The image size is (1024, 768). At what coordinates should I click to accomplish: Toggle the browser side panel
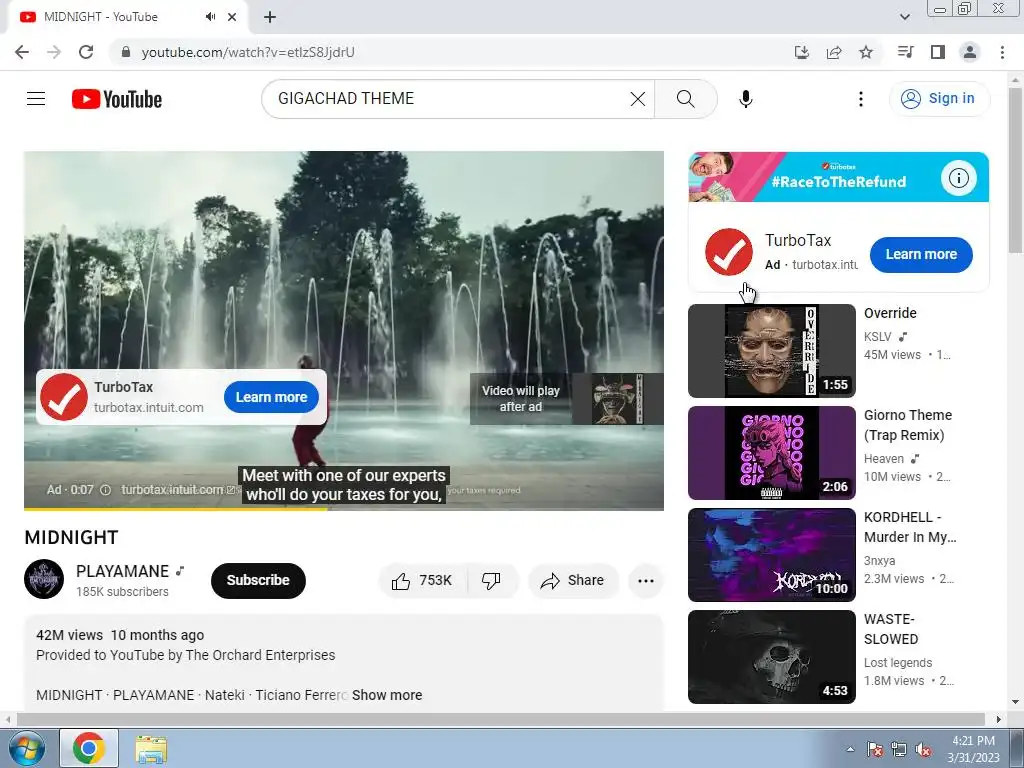938,52
